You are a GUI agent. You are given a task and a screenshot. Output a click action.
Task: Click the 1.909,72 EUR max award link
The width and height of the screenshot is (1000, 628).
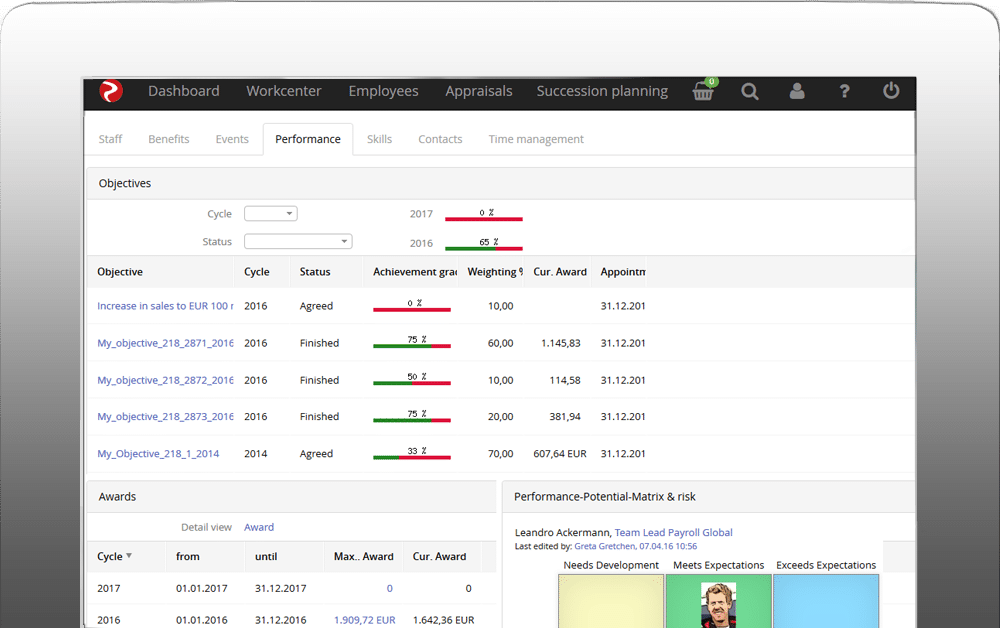point(365,620)
